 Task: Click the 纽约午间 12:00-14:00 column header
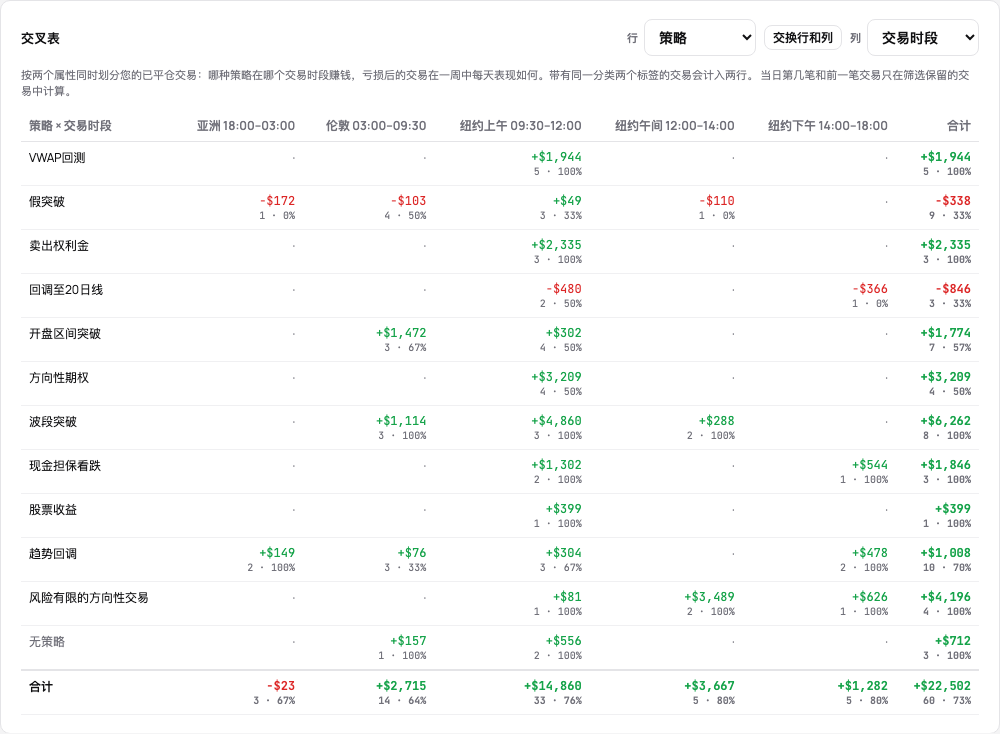coord(674,126)
